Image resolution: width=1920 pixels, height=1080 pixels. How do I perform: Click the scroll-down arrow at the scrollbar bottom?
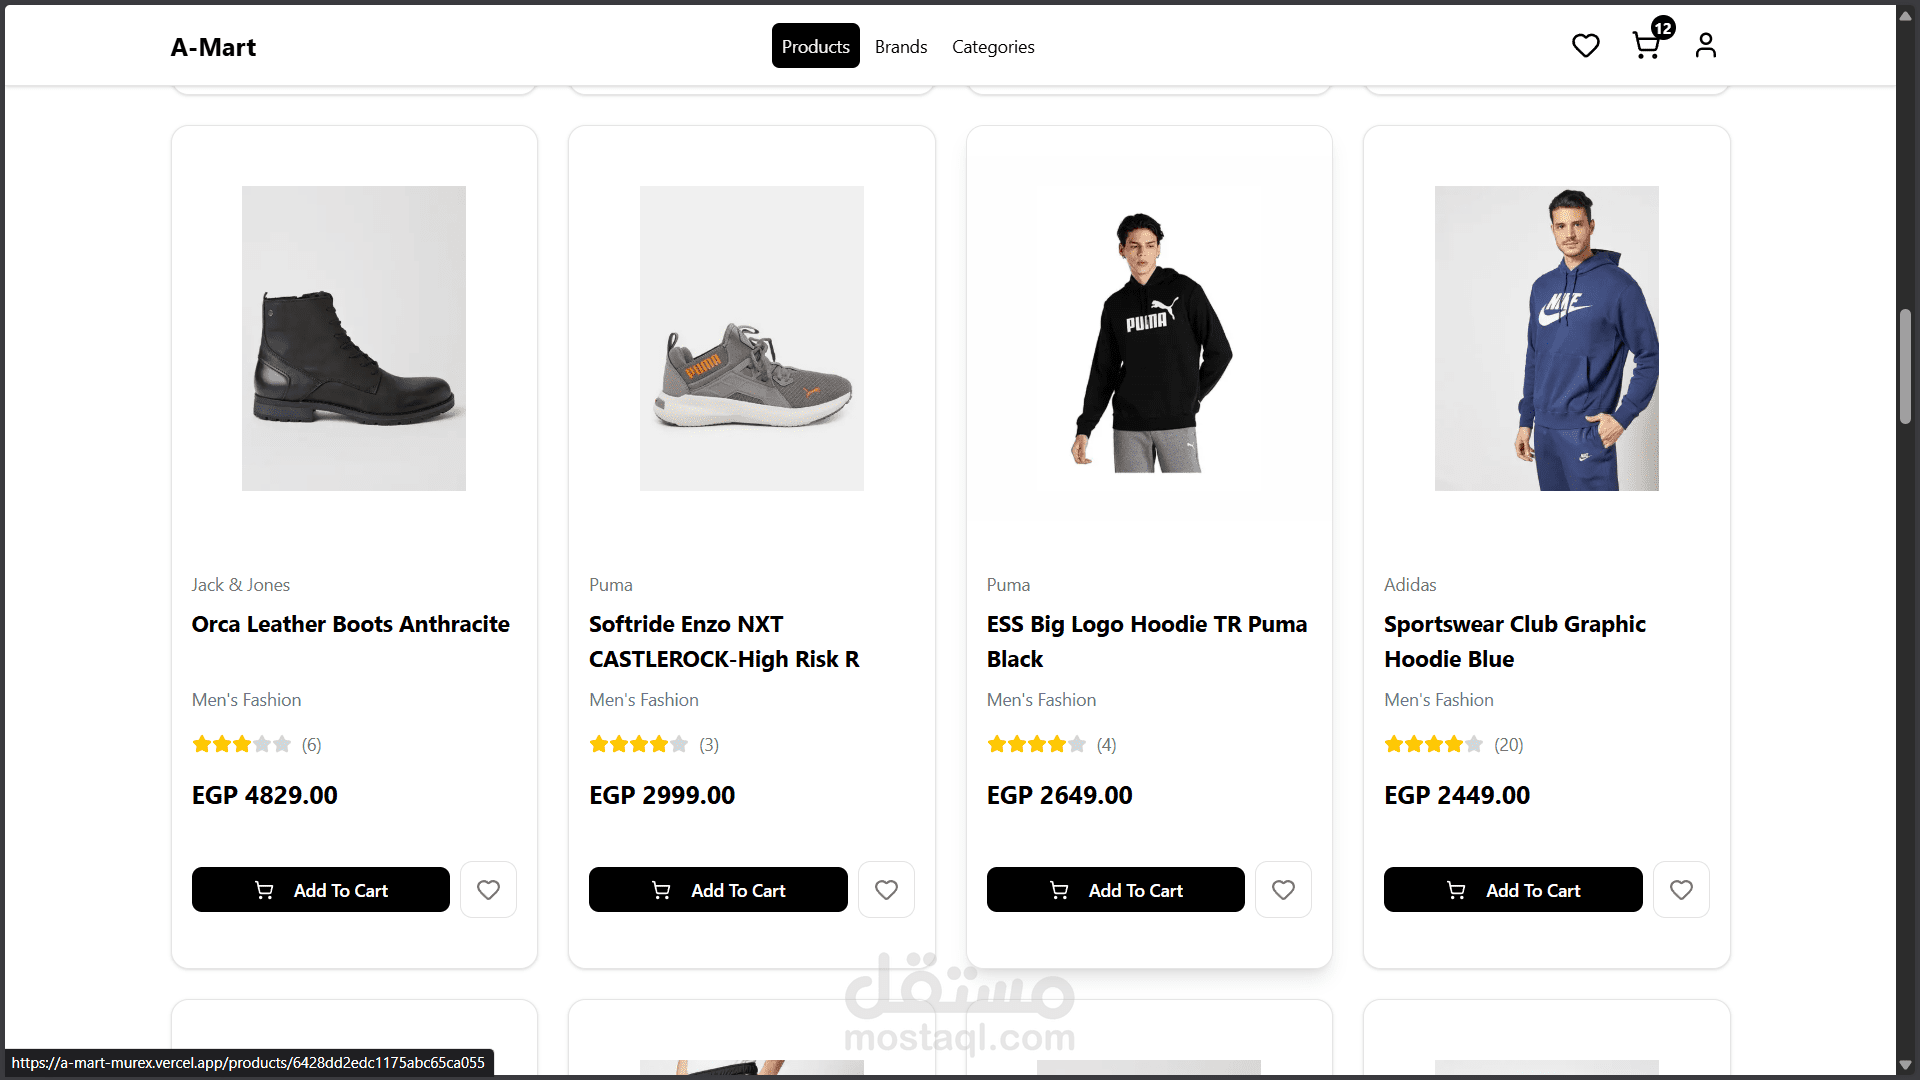tap(1906, 1066)
